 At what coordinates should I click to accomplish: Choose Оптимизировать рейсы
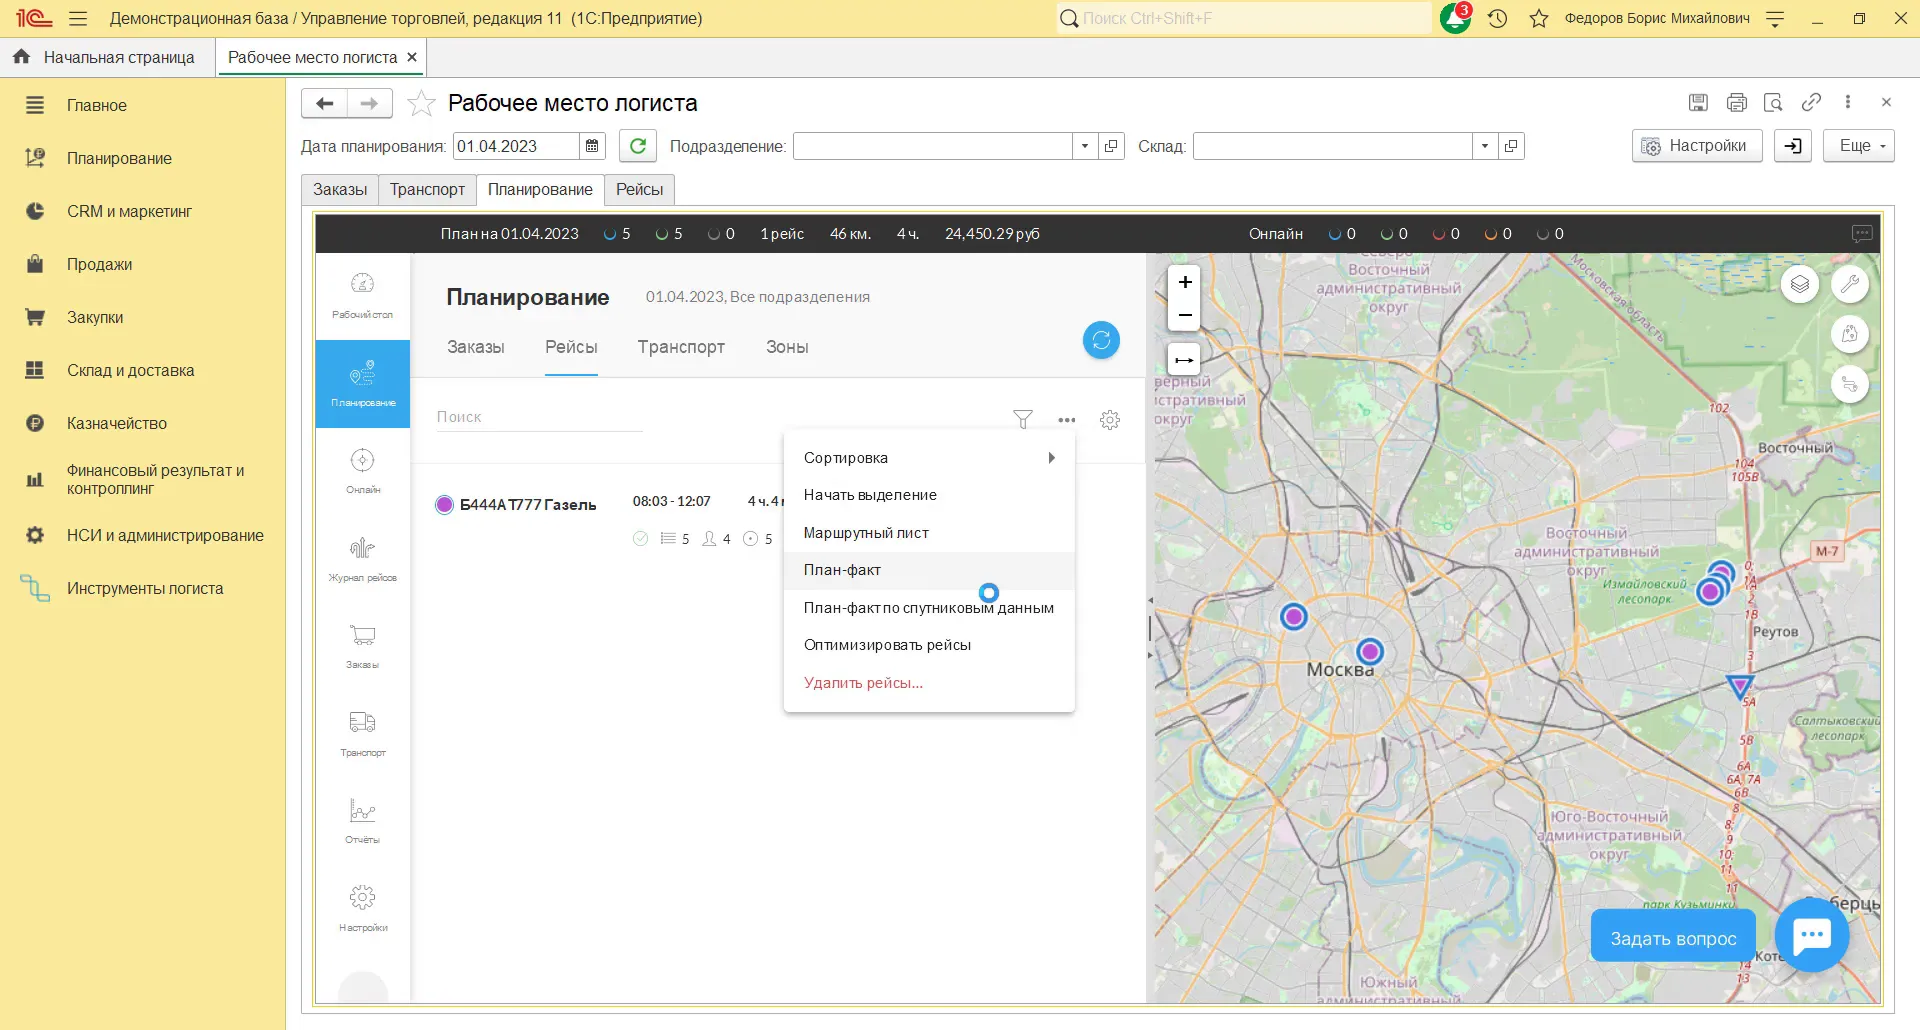[929, 645]
